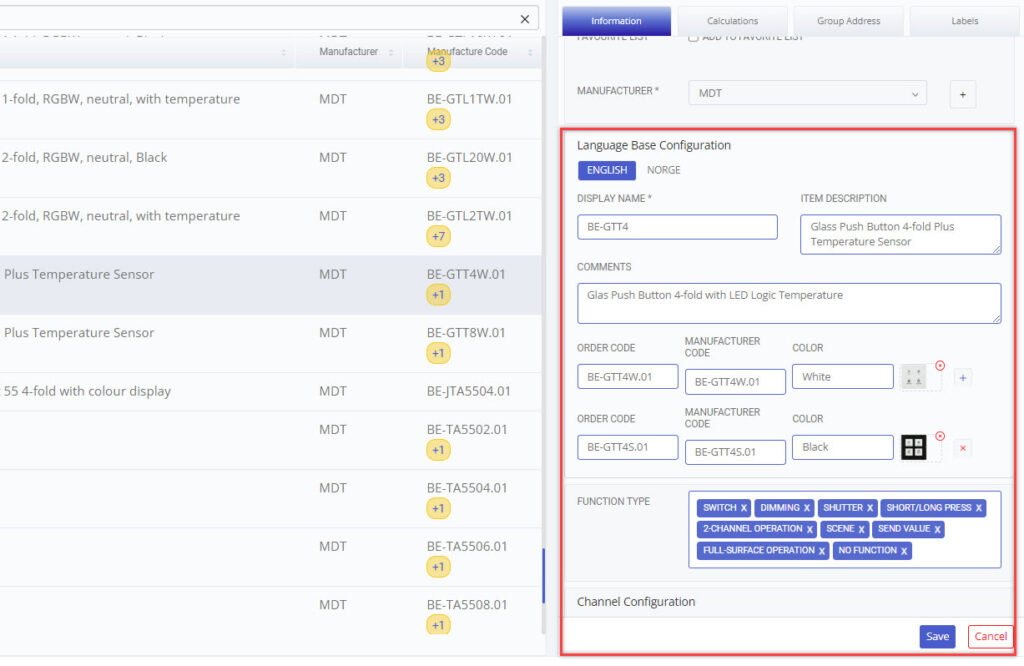Edit the BE-GTT4W.01 manufacturer code field
The width and height of the screenshot is (1024, 666).
(x=735, y=382)
